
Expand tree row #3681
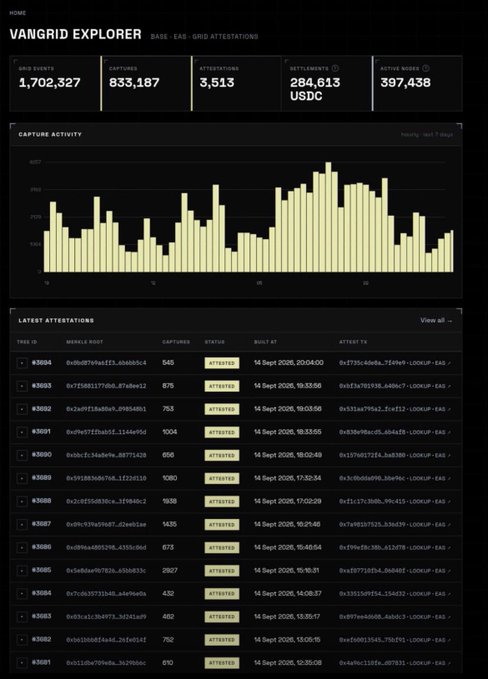(22, 663)
